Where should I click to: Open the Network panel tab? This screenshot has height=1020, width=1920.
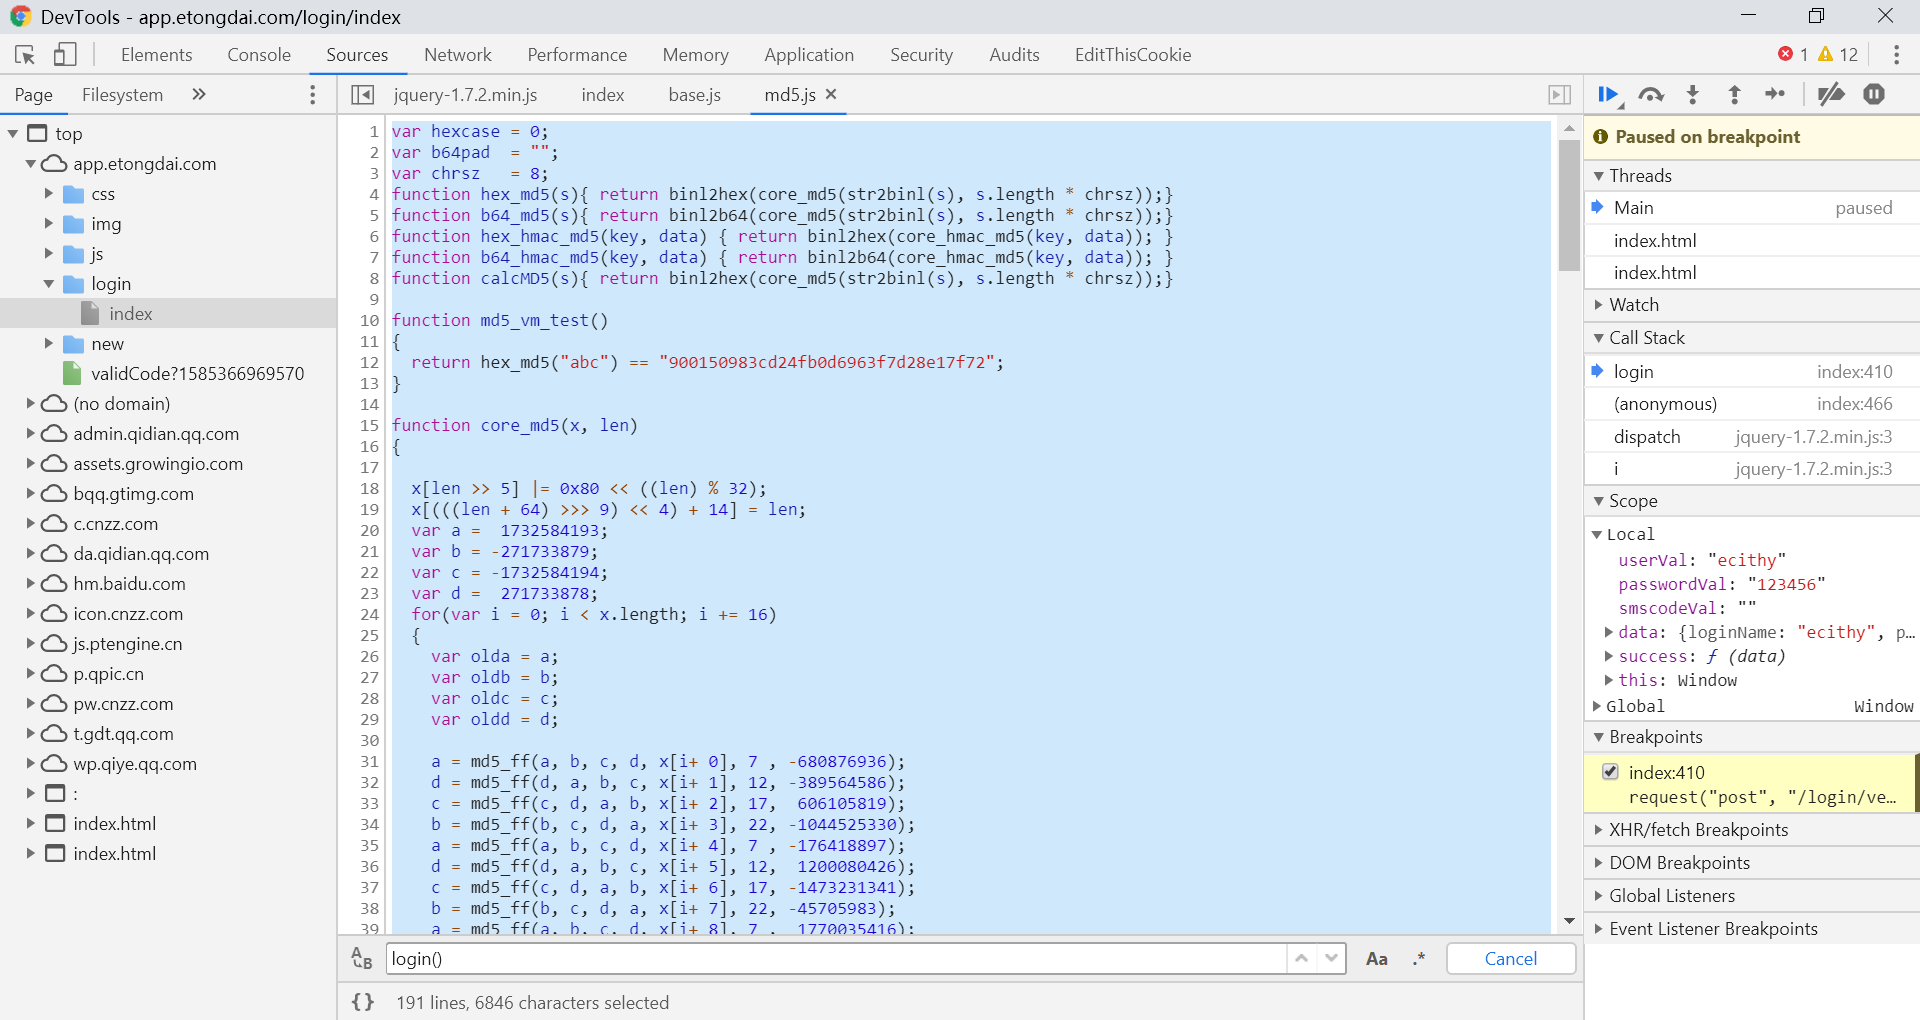tap(458, 55)
